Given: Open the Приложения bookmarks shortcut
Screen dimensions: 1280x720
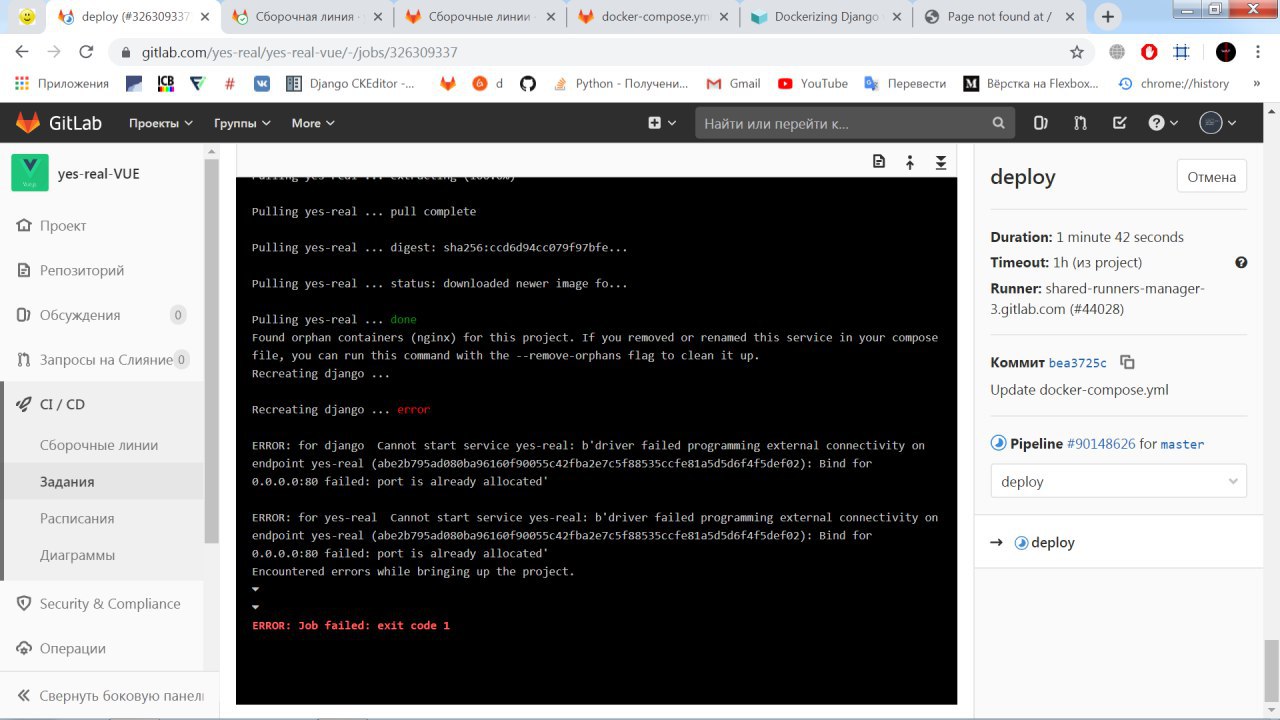Looking at the screenshot, I should [62, 84].
